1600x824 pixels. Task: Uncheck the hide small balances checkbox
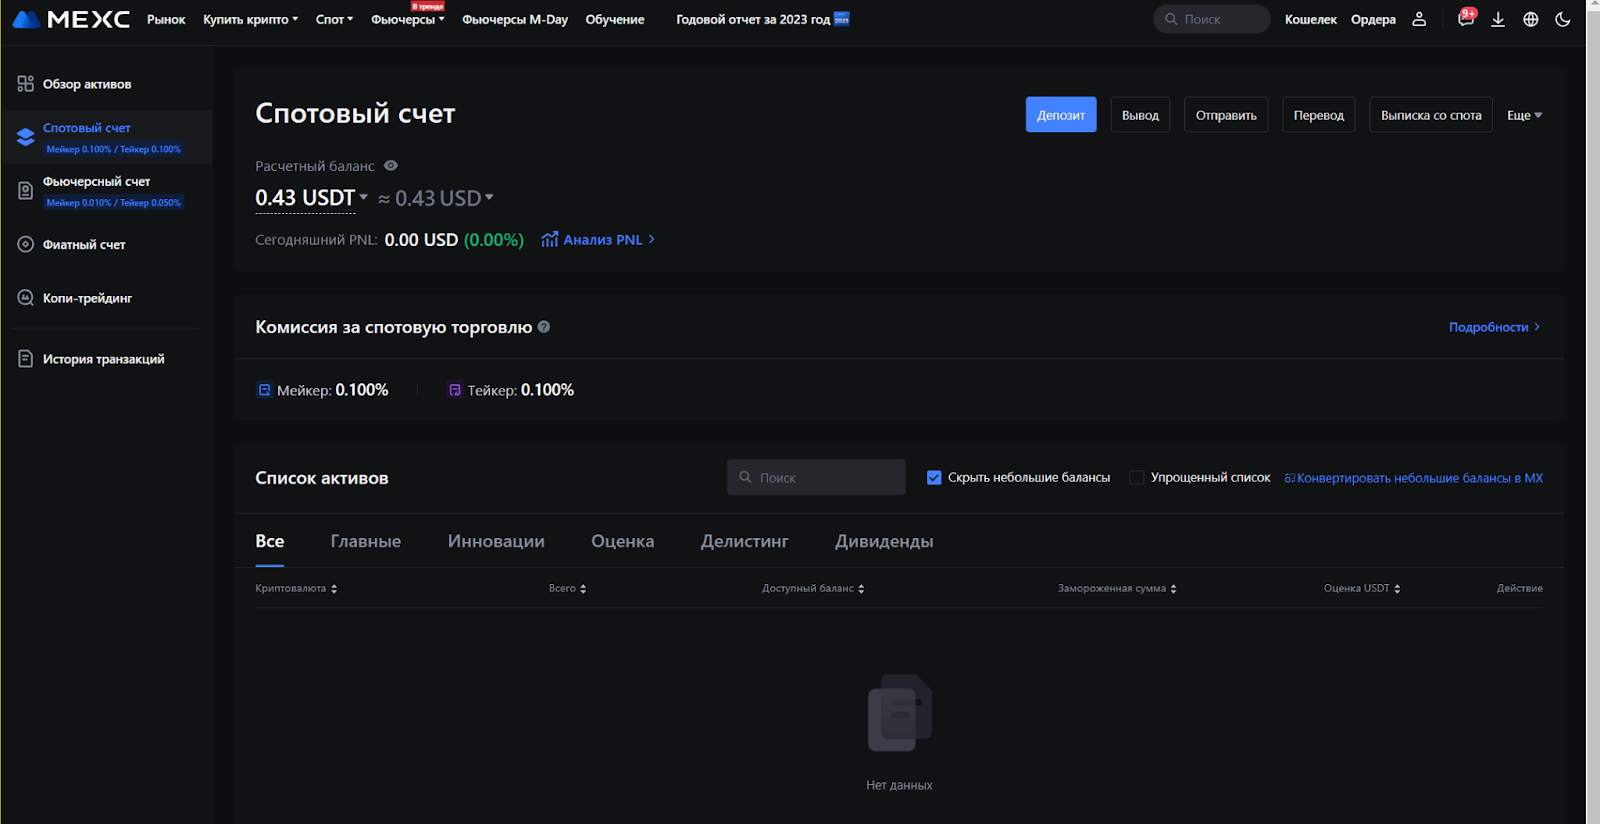click(x=934, y=478)
